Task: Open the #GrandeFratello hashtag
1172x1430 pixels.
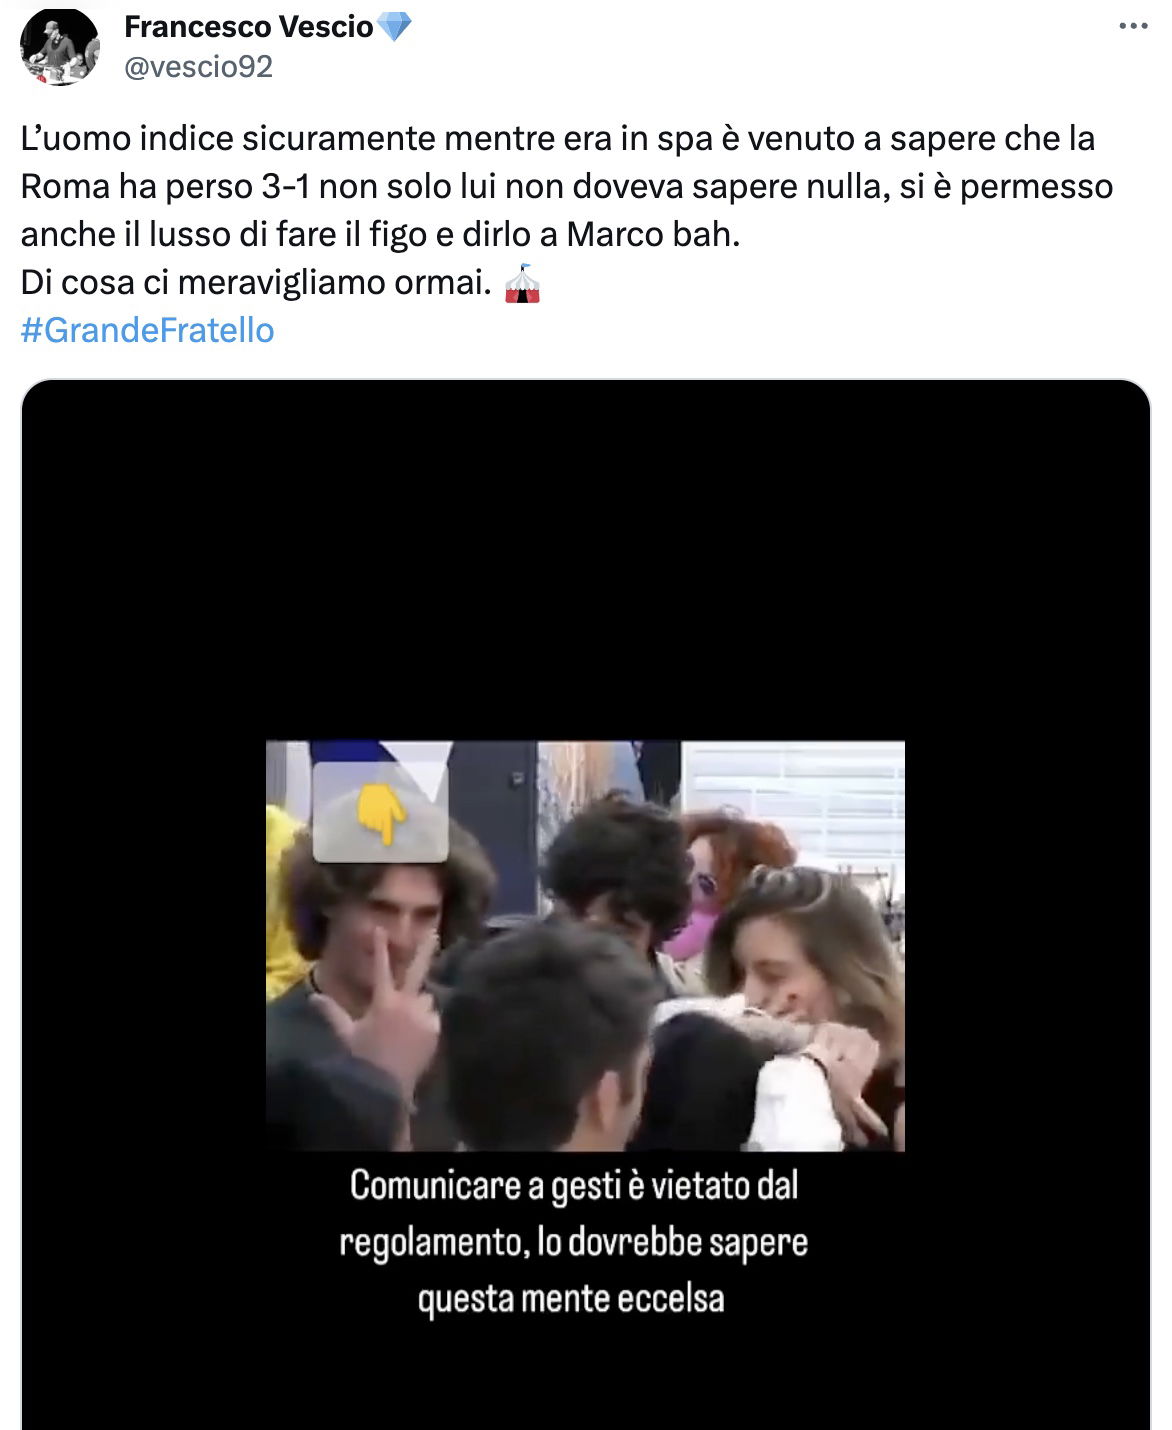Action: coord(147,330)
